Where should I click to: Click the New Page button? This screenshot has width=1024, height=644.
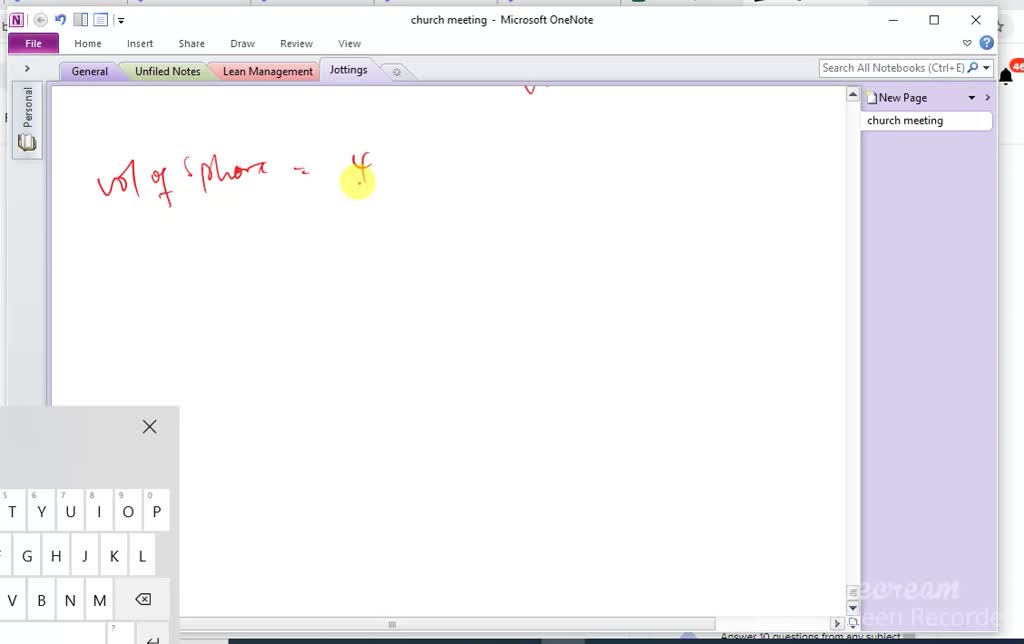pyautogui.click(x=902, y=98)
